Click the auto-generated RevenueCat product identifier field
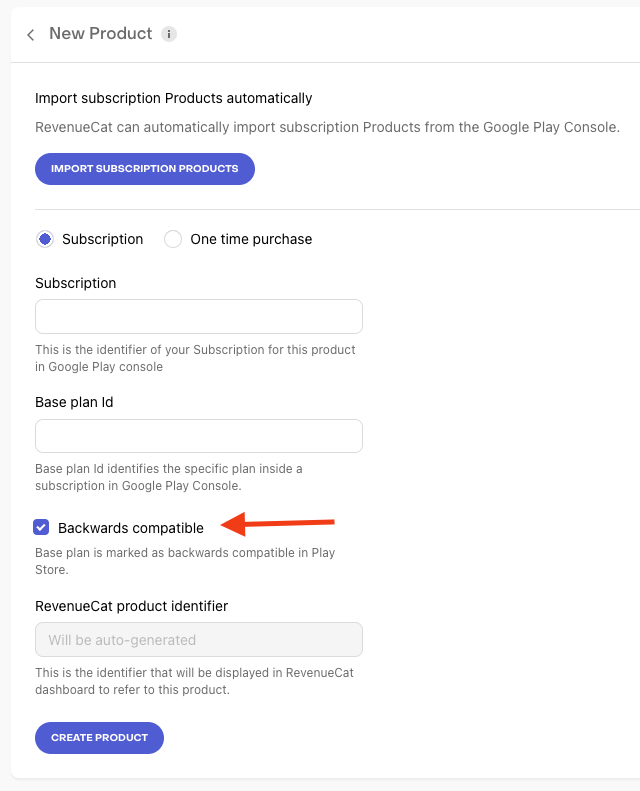The width and height of the screenshot is (640, 791). [x=198, y=640]
